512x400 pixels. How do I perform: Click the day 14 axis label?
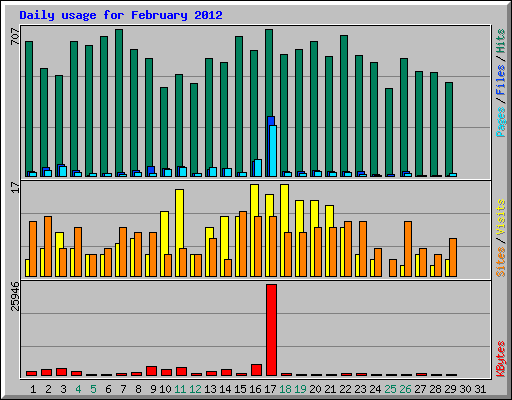coord(225,389)
